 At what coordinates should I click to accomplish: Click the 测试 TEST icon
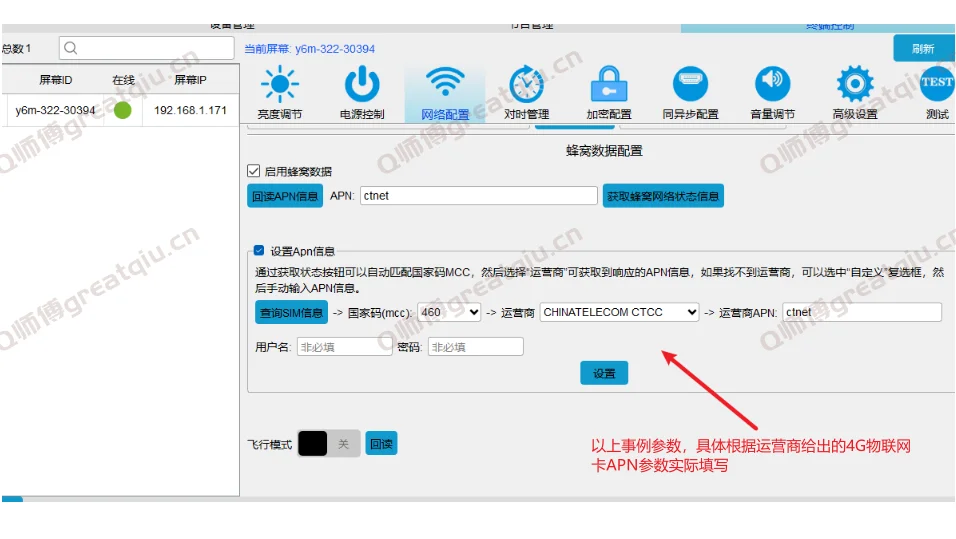pos(937,84)
